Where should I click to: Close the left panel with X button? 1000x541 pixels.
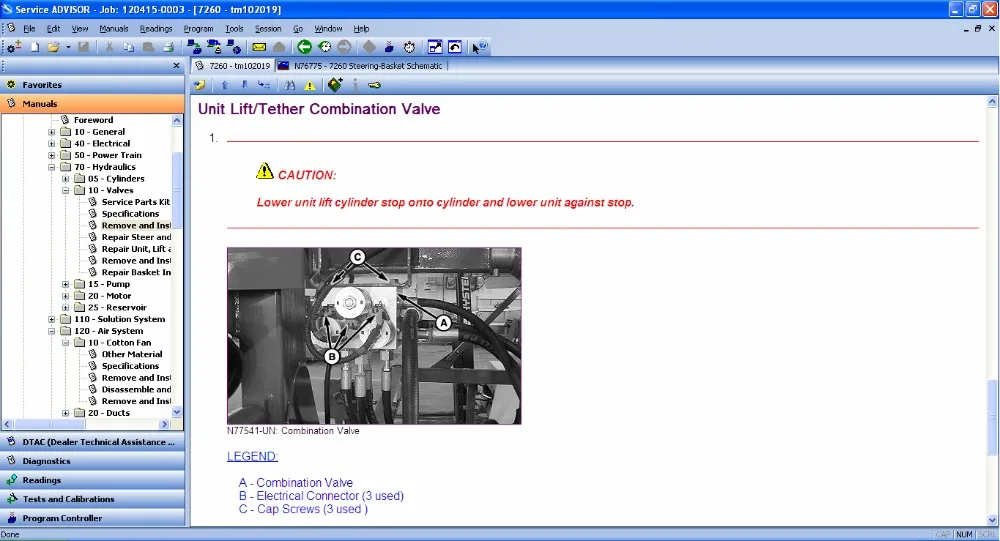177,66
